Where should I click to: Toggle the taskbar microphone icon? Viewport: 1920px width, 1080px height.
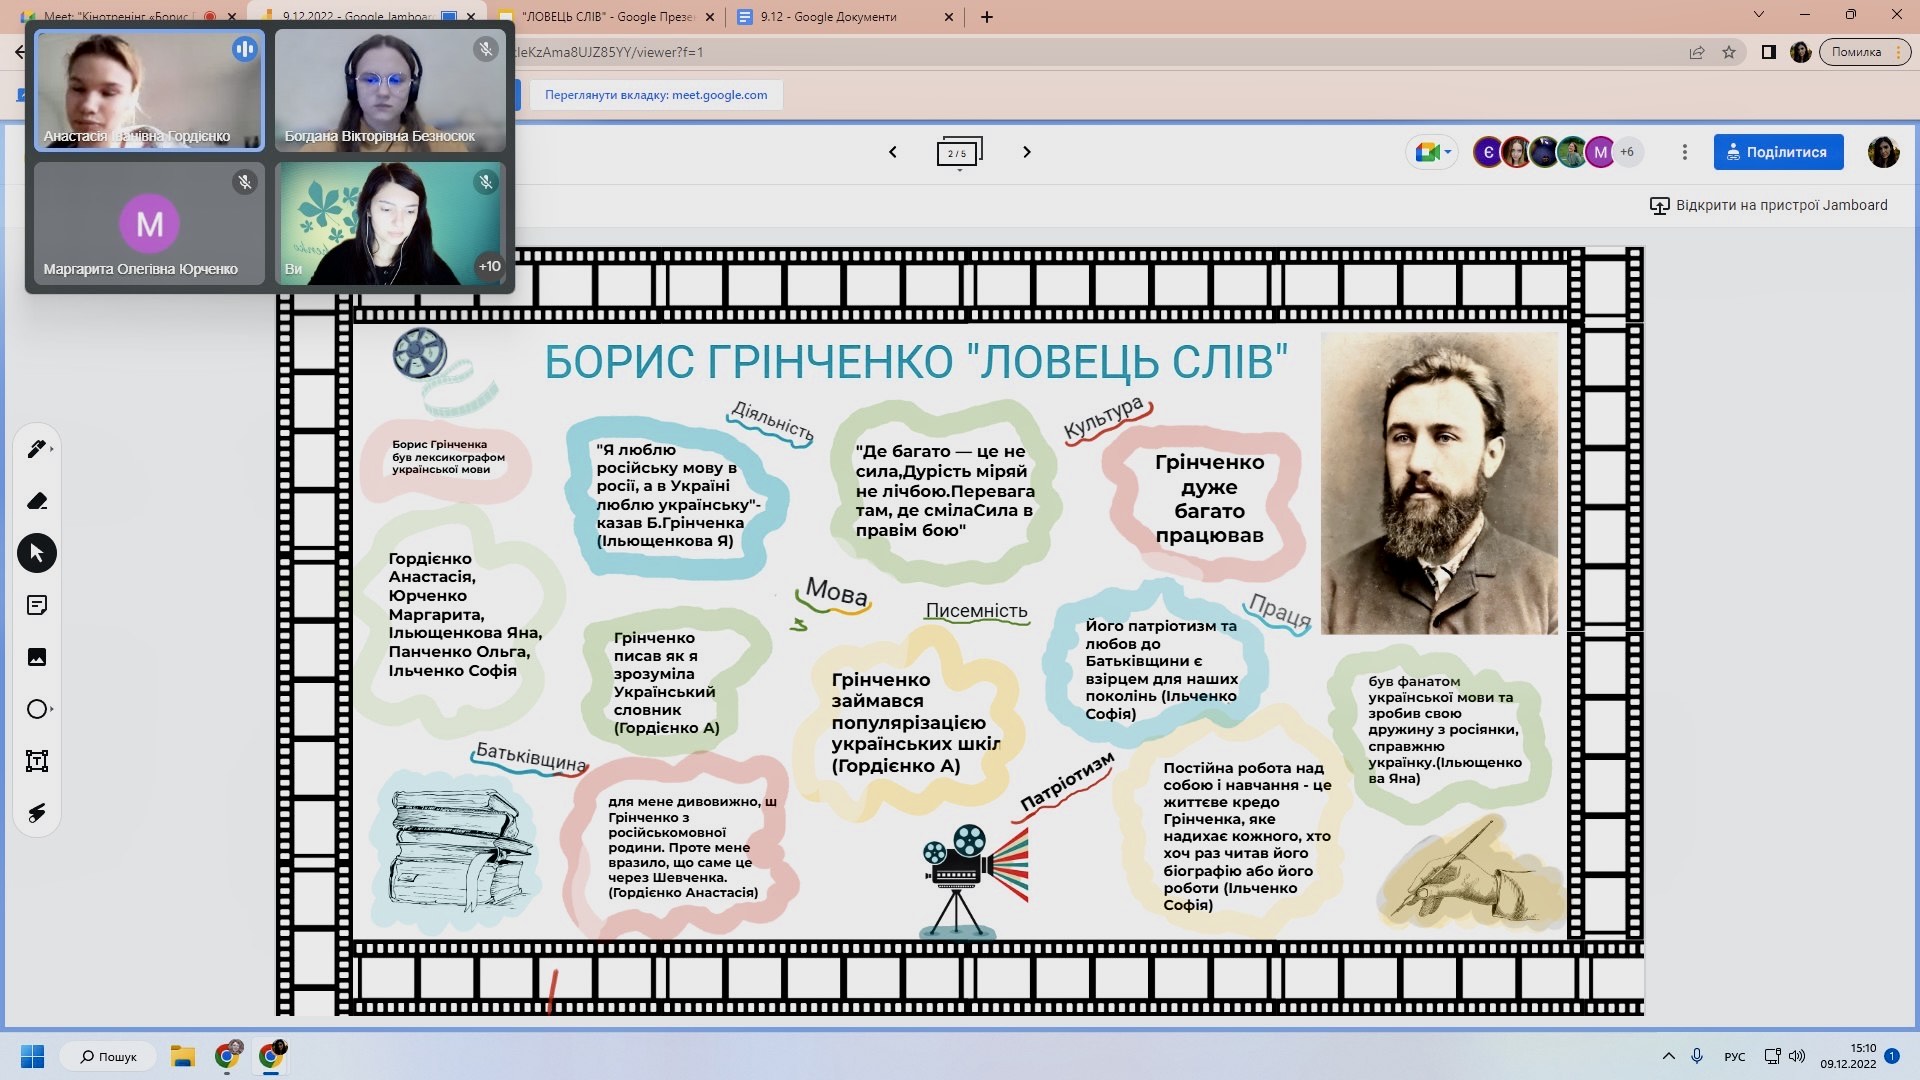1697,1056
